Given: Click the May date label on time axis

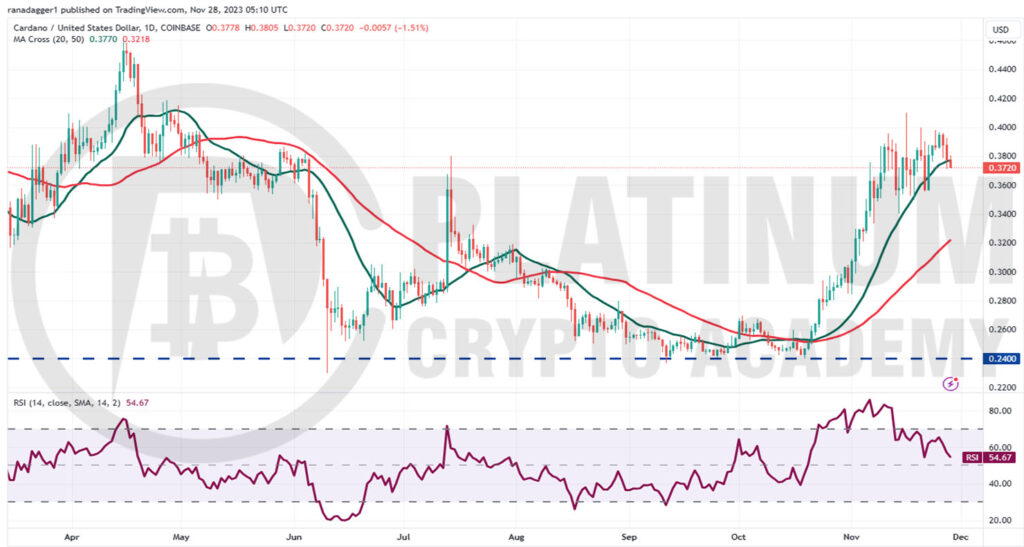Looking at the screenshot, I should click(x=181, y=537).
